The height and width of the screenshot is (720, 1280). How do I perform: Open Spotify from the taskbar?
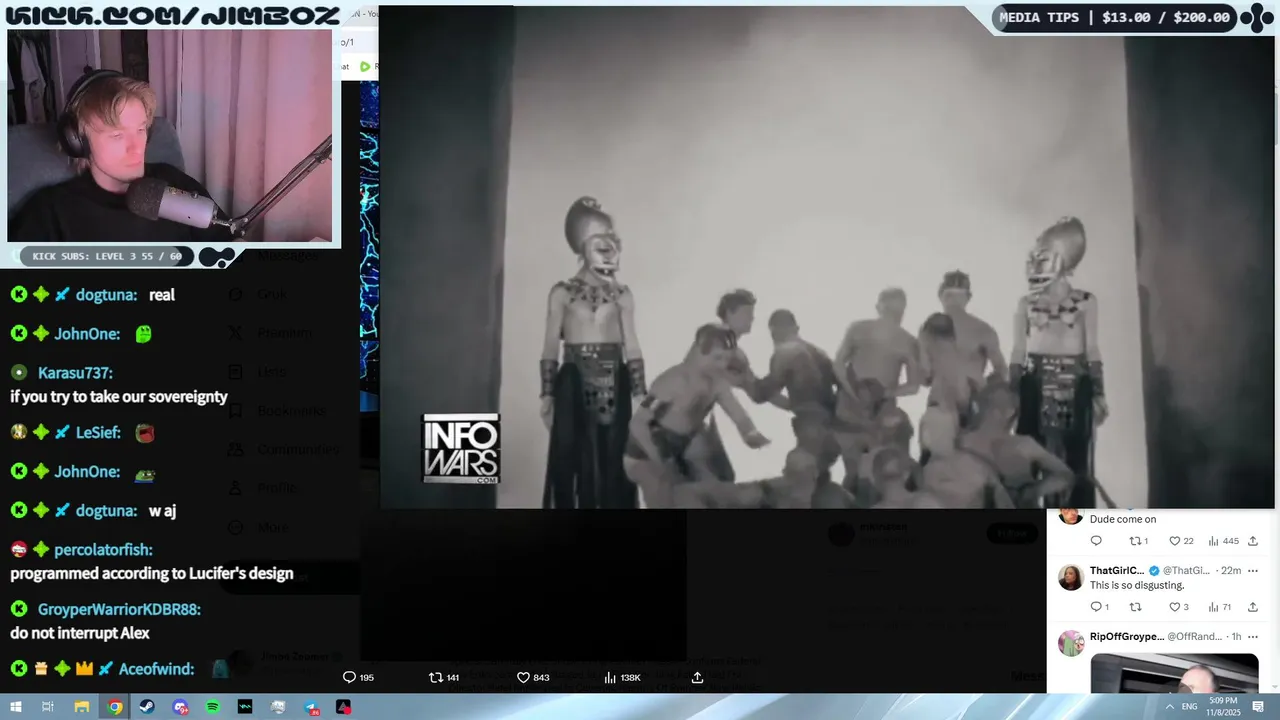point(213,707)
